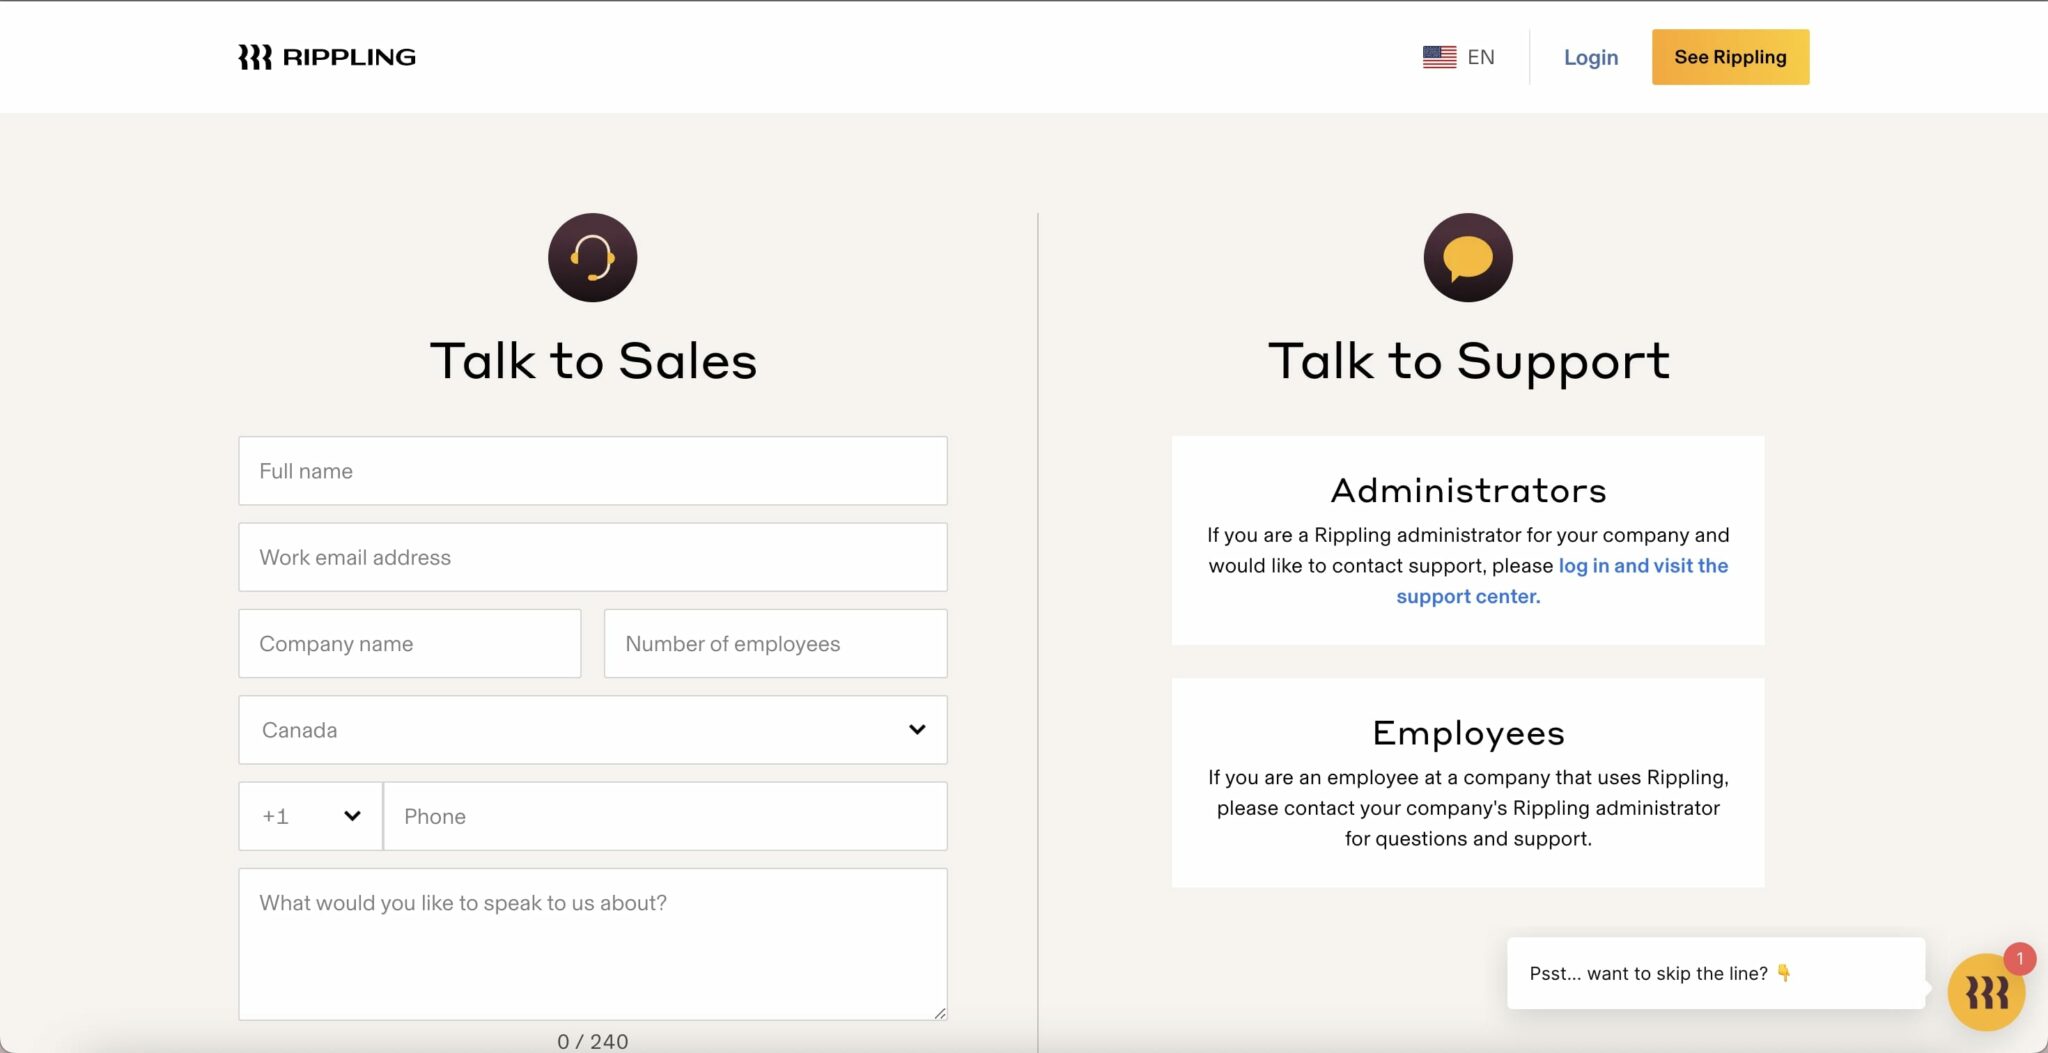Focus the Number of employees field
The height and width of the screenshot is (1053, 2048).
[776, 644]
